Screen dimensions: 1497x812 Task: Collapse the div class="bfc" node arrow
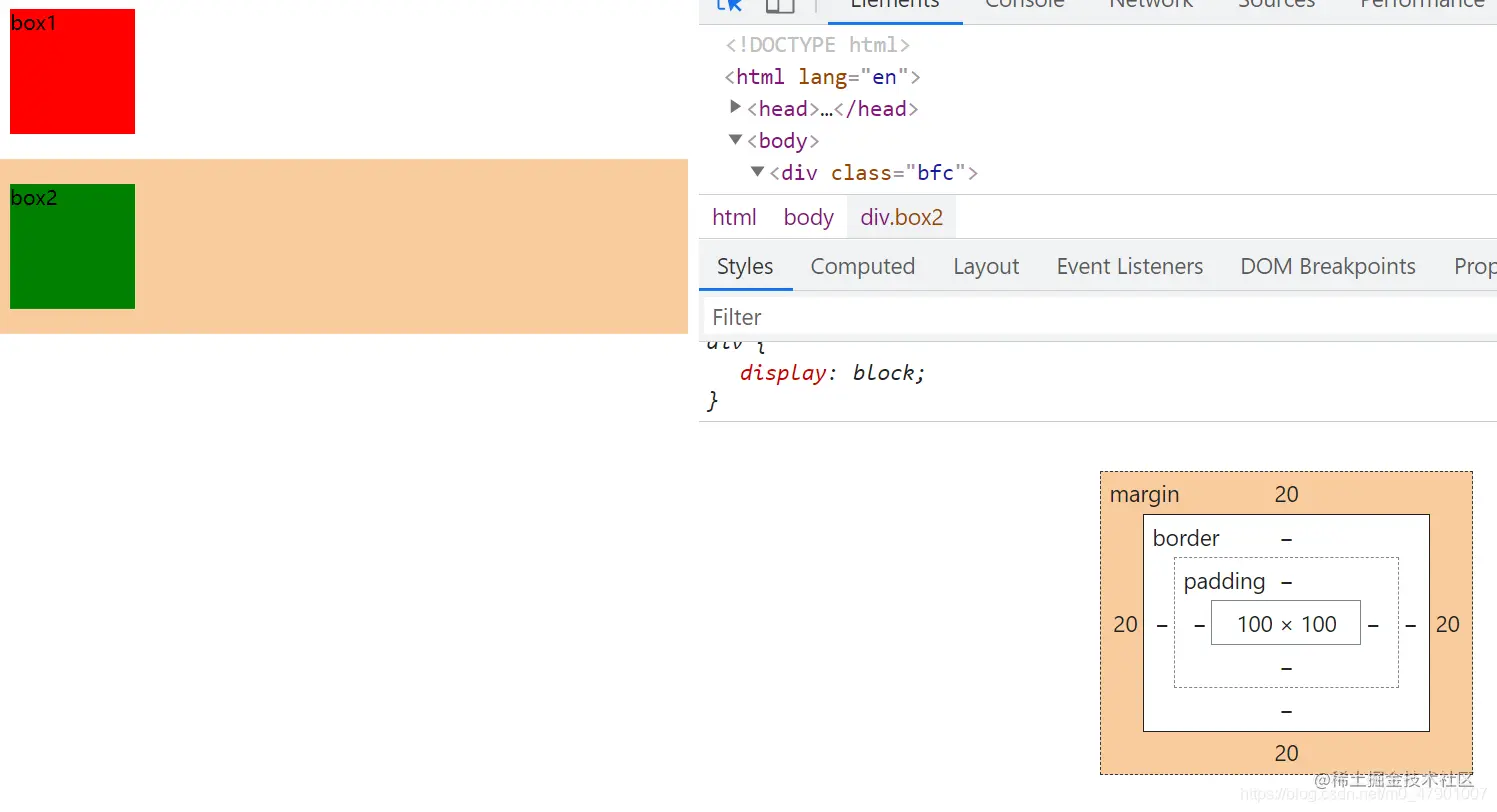pos(757,172)
